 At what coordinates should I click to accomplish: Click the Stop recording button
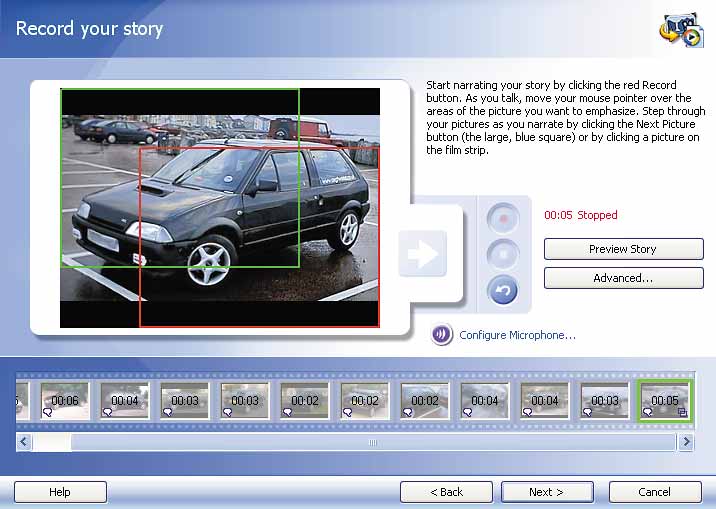coord(503,254)
